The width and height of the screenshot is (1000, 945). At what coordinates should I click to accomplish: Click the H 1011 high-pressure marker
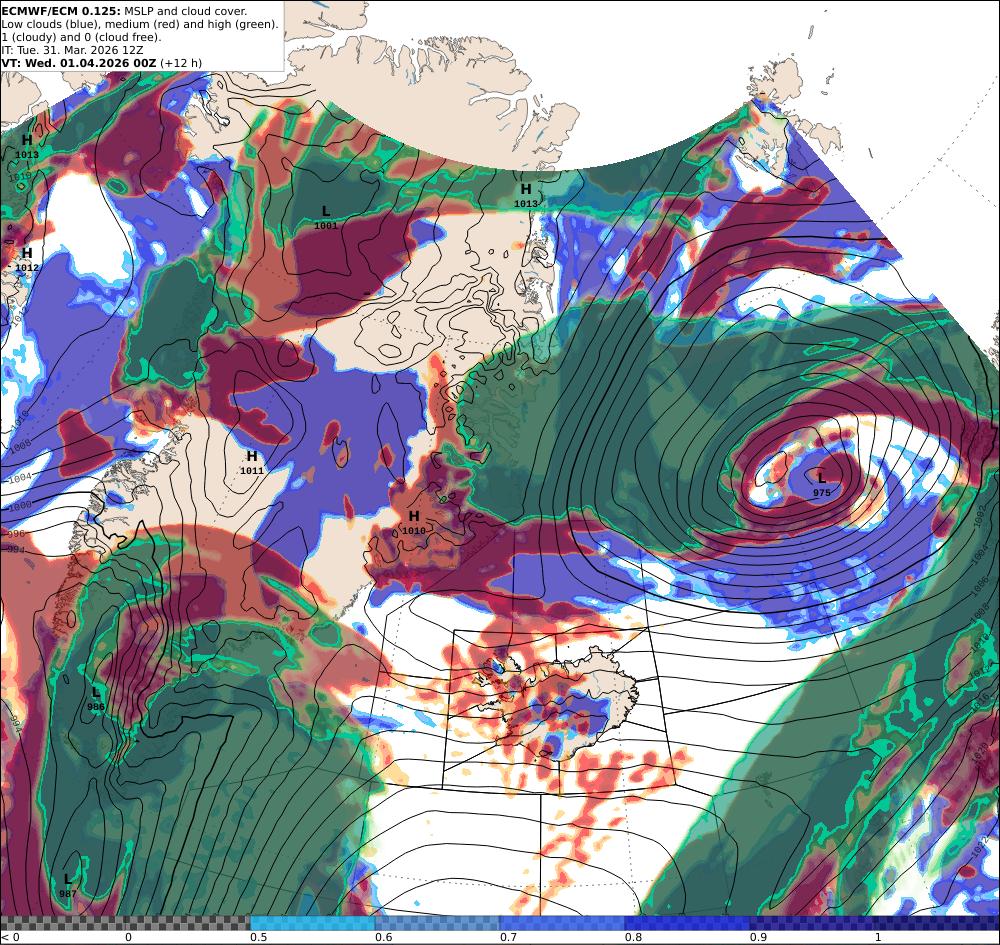[252, 462]
